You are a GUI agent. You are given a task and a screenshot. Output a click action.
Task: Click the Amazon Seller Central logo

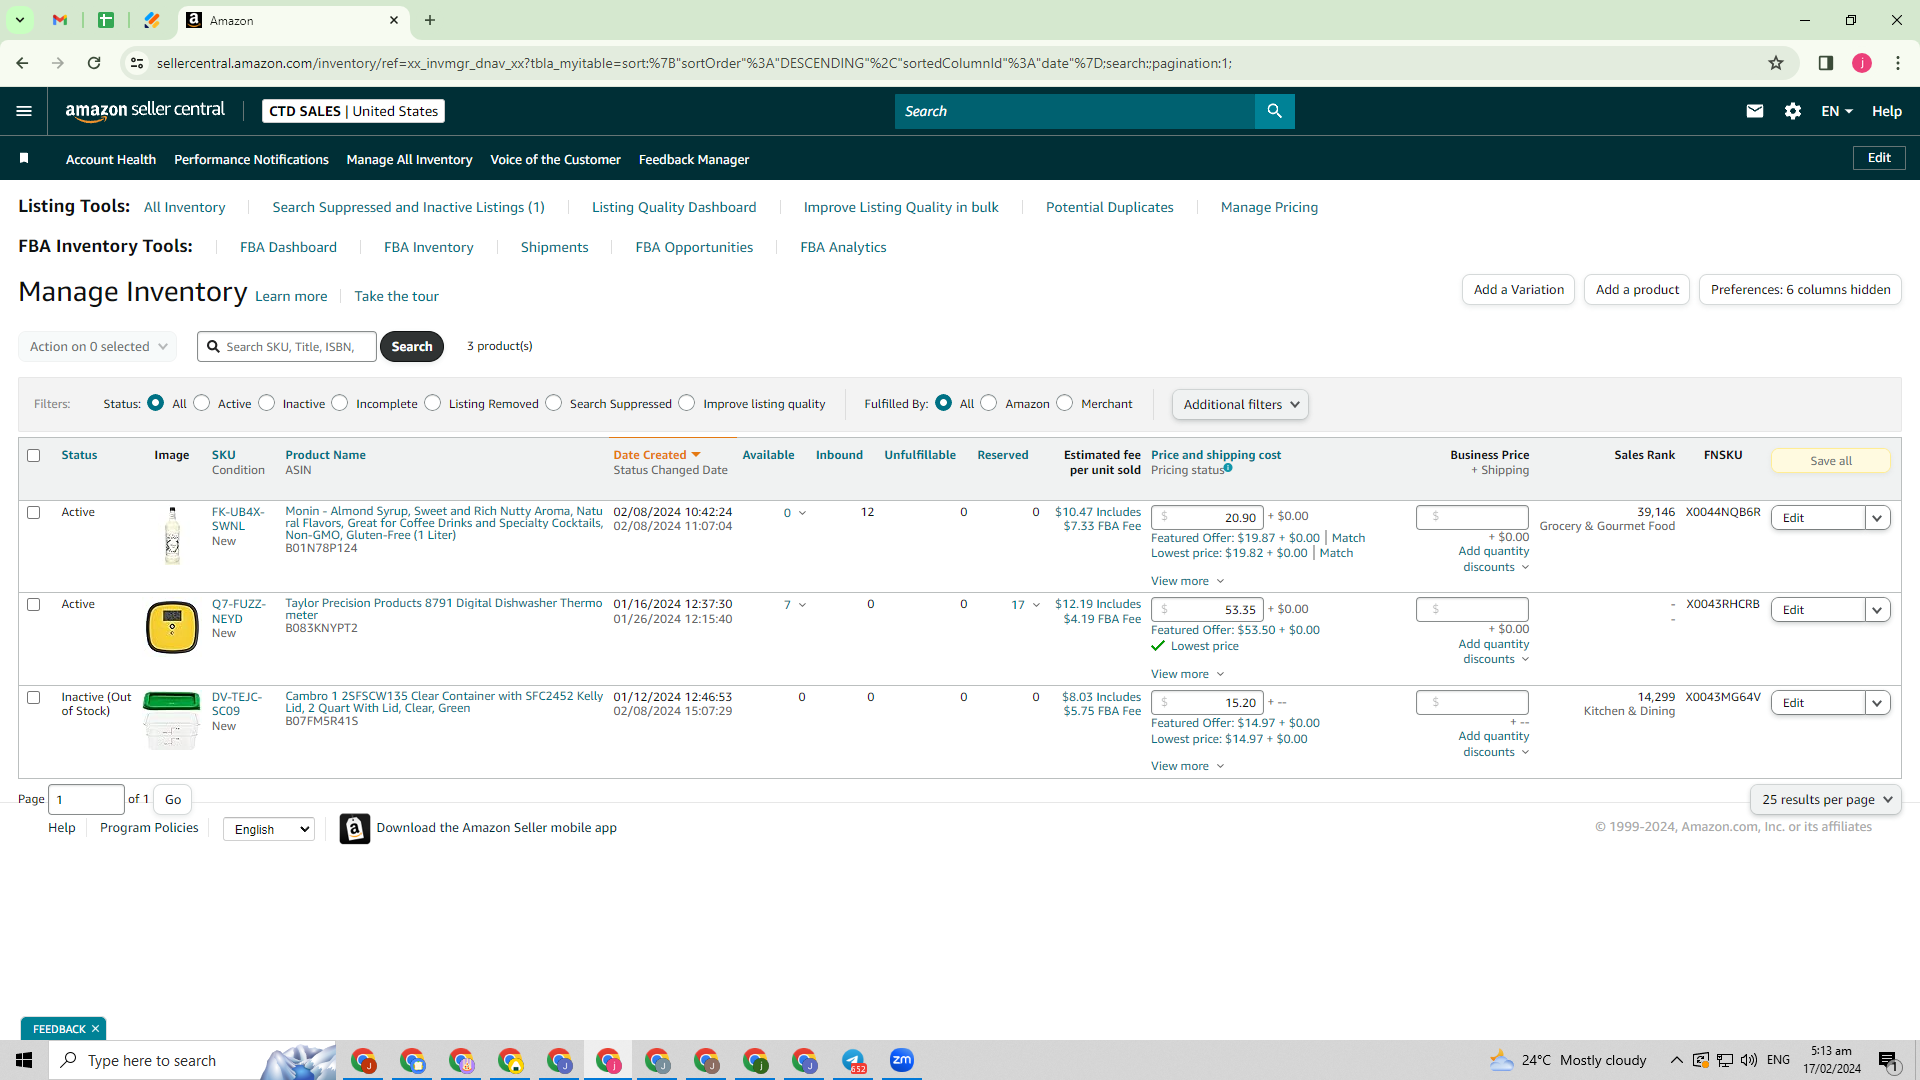click(145, 111)
